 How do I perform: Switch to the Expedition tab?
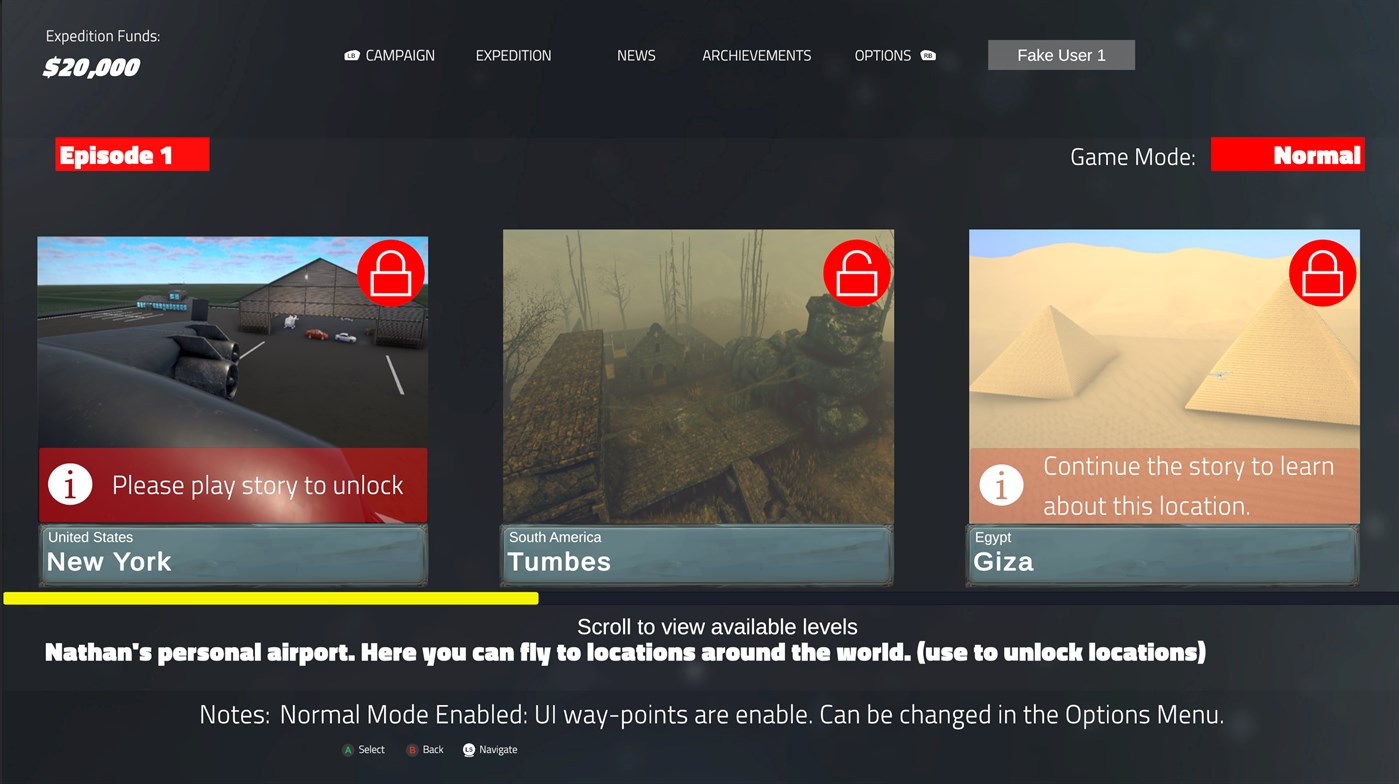click(513, 56)
